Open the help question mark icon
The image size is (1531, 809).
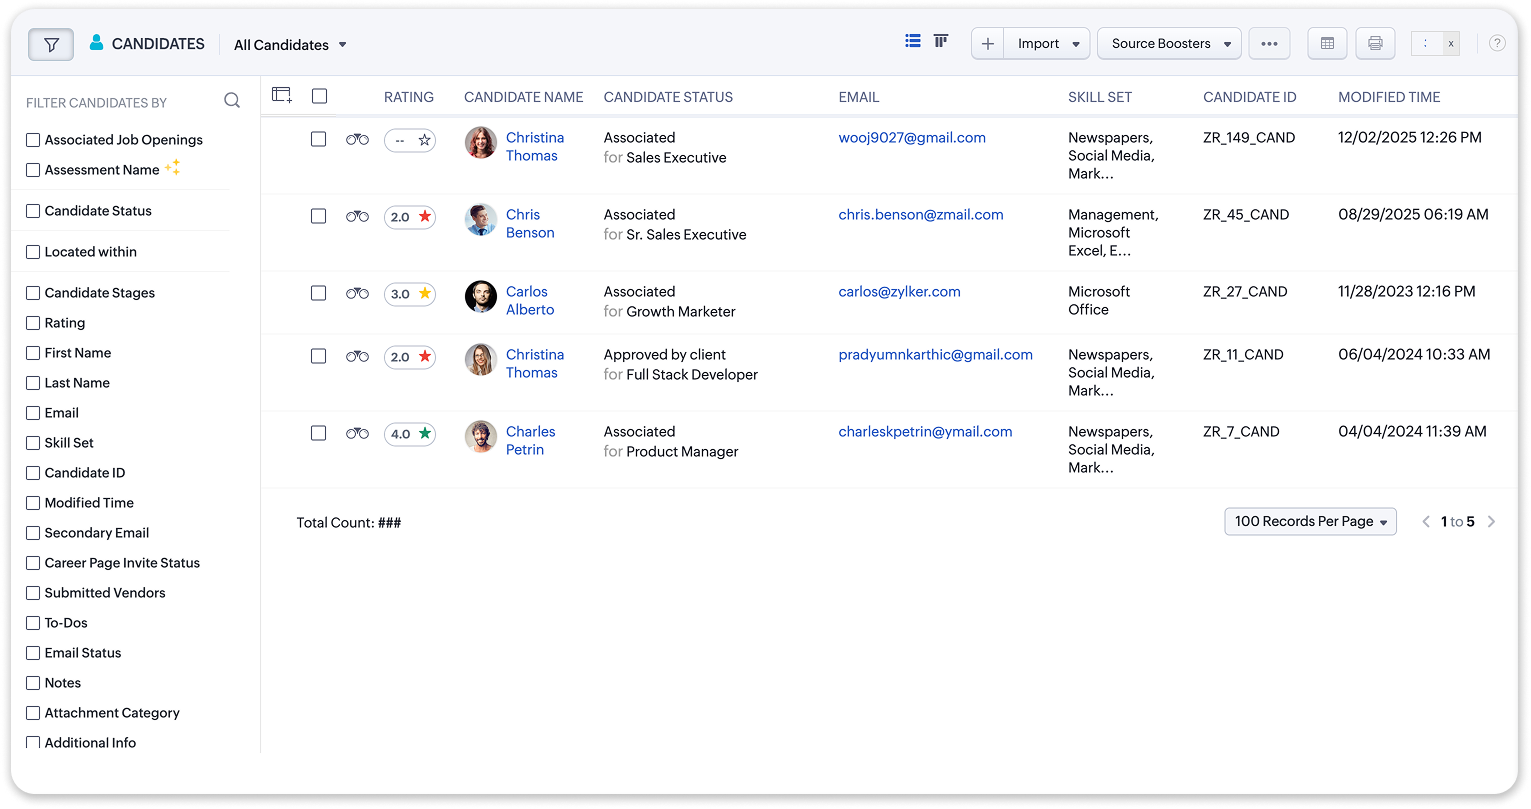[1497, 43]
